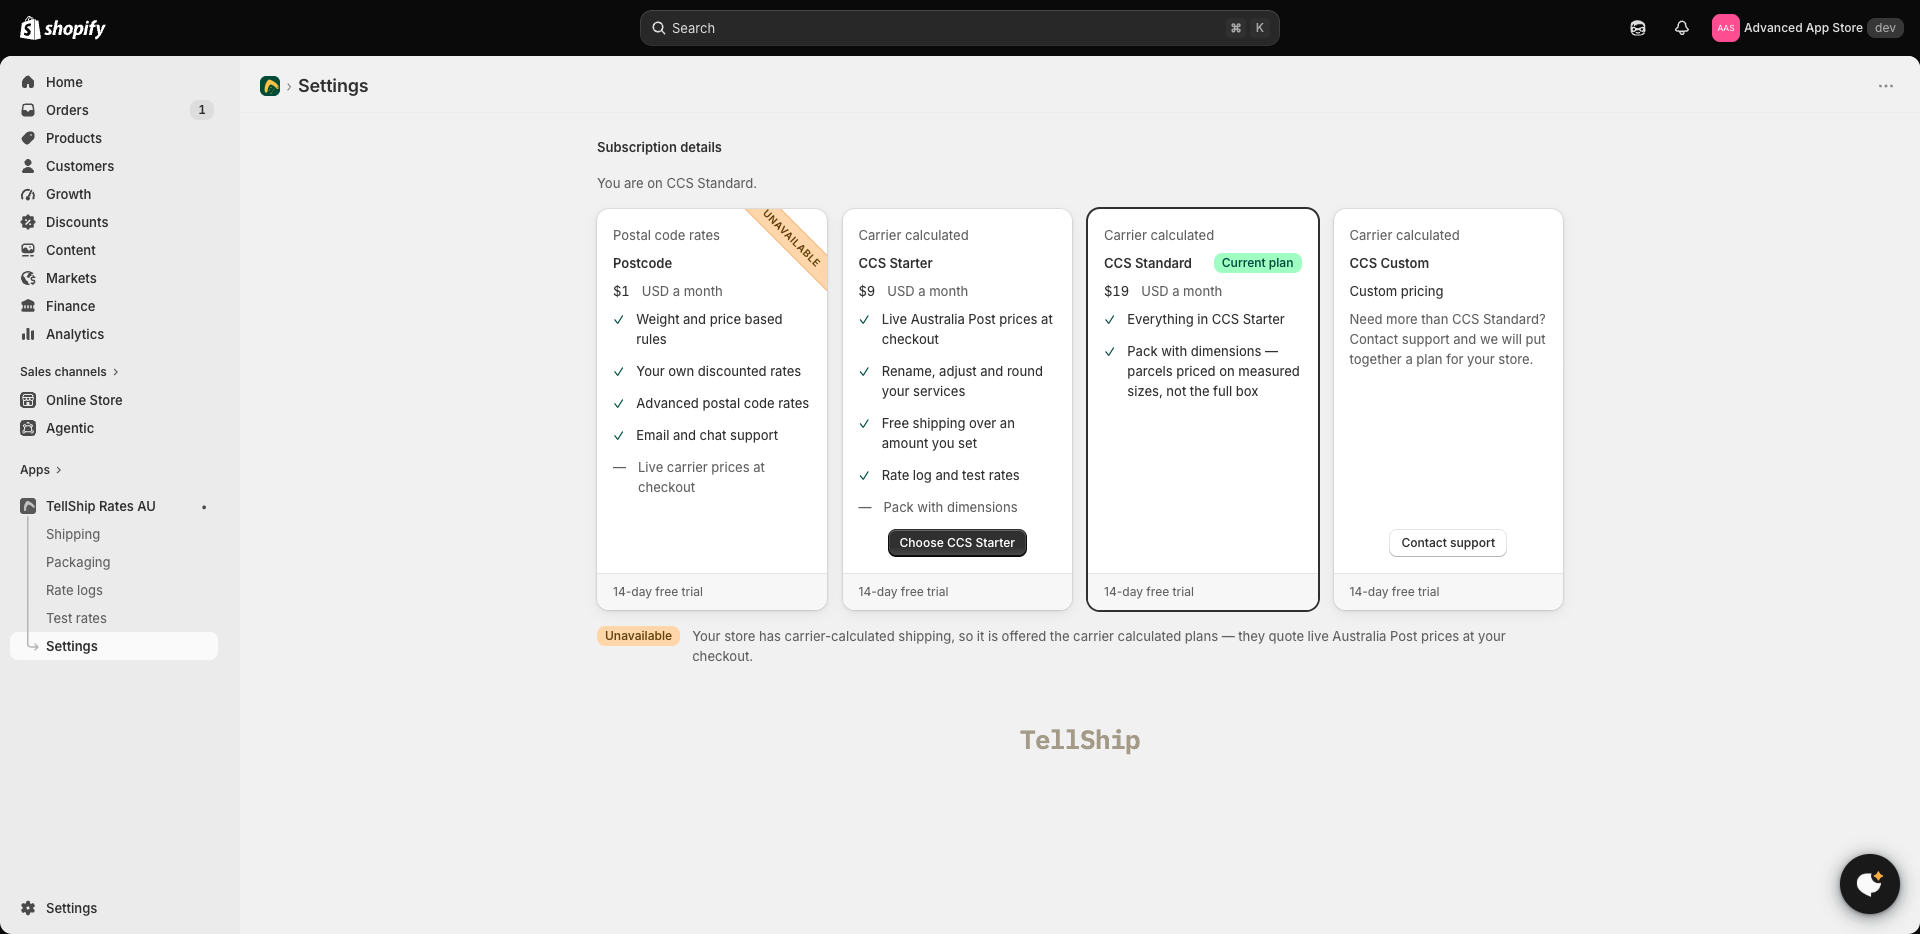Click the pin dot beside TellShip Rates AU

coord(204,507)
